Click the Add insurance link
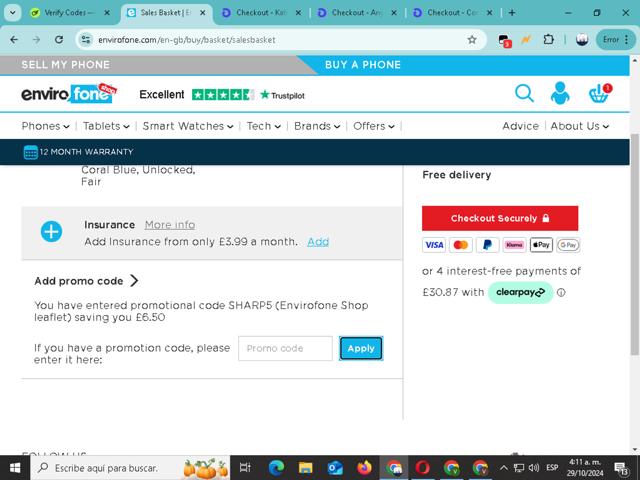This screenshot has height=480, width=640. pyautogui.click(x=318, y=242)
